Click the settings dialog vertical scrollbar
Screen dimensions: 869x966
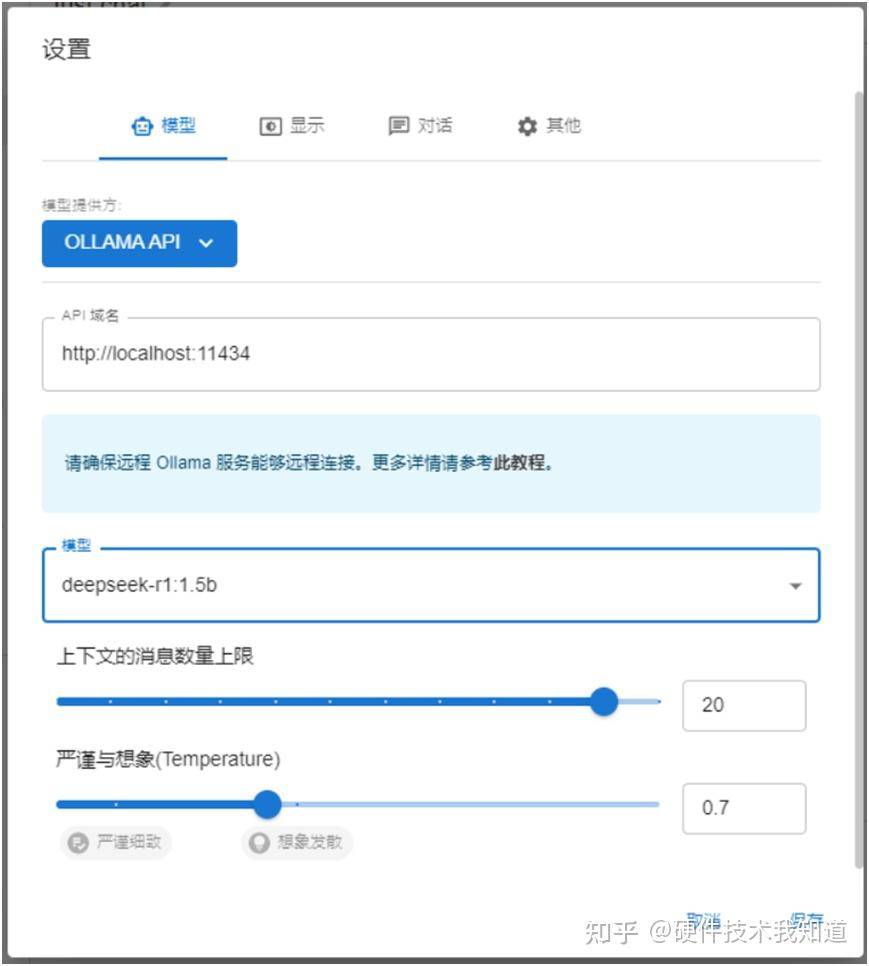pos(859,481)
